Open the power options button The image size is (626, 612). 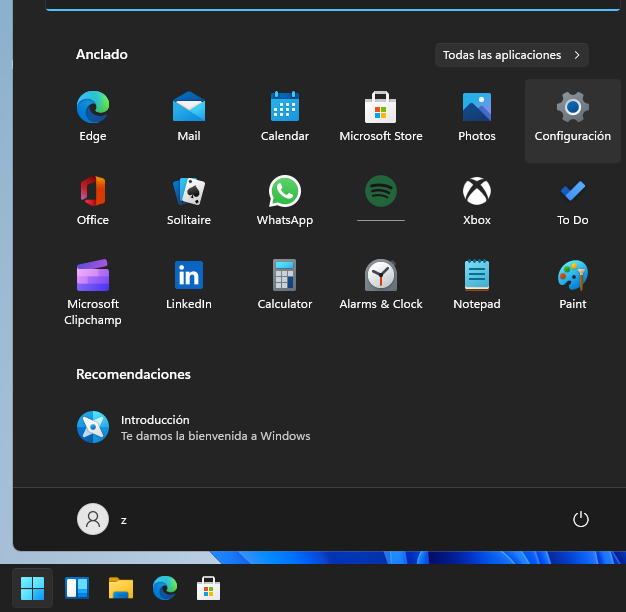tap(580, 519)
